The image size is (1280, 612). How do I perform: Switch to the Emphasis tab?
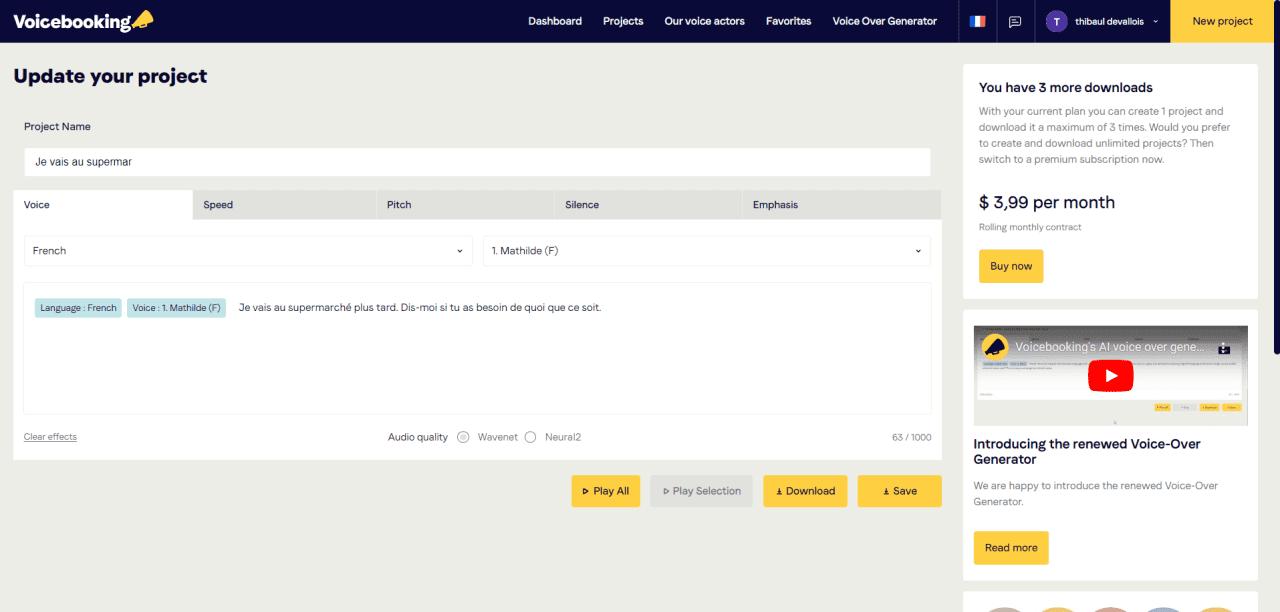pyautogui.click(x=841, y=205)
